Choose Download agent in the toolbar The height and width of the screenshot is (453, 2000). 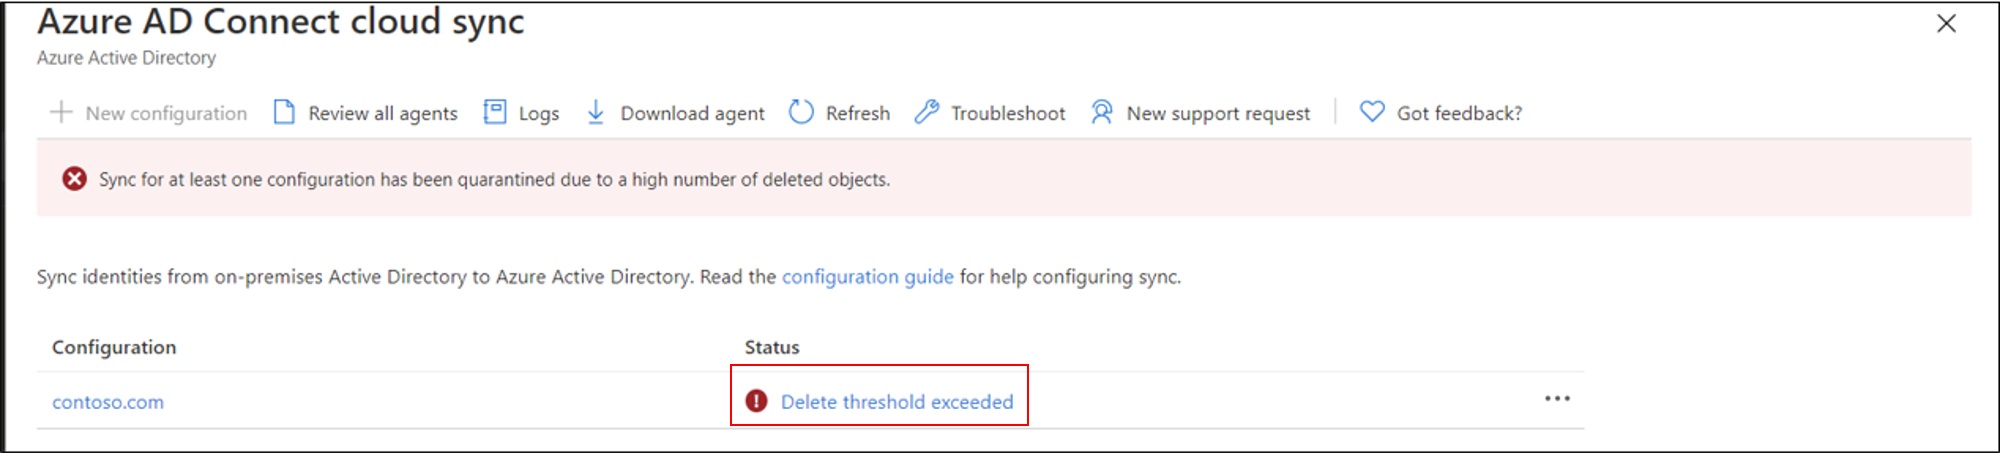click(692, 114)
